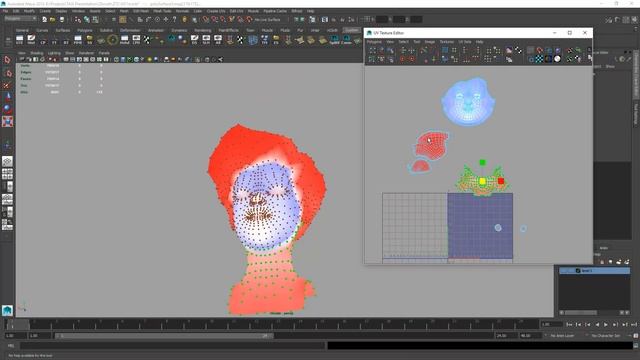Open Polygons menu in UV Texture Editor

[374, 42]
